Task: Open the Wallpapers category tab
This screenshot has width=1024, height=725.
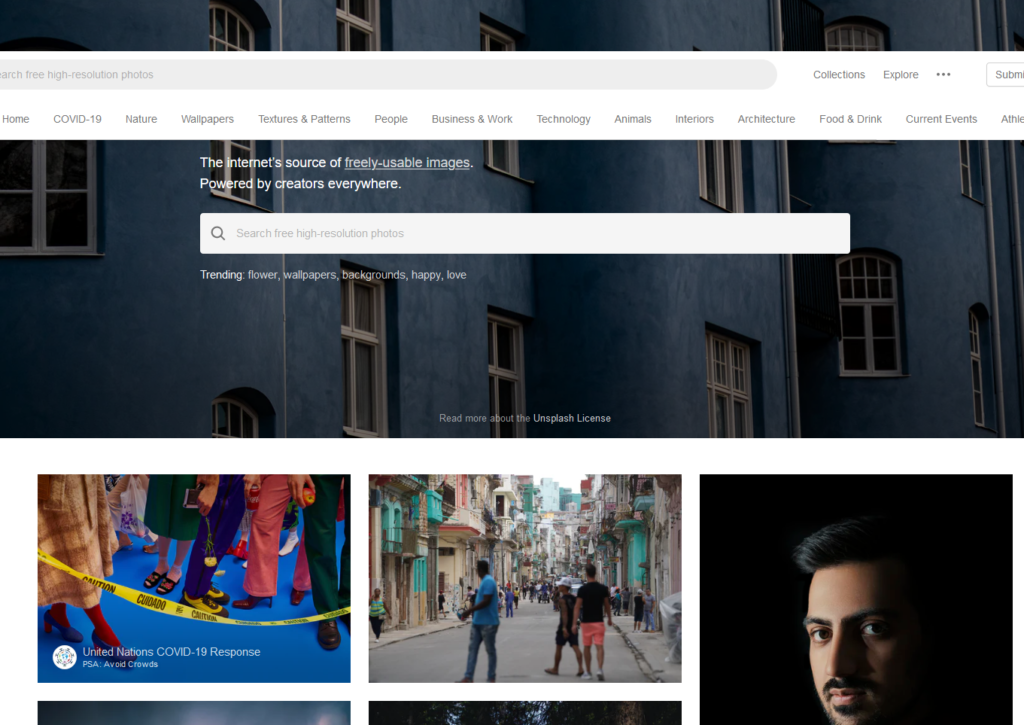Action: (x=207, y=119)
